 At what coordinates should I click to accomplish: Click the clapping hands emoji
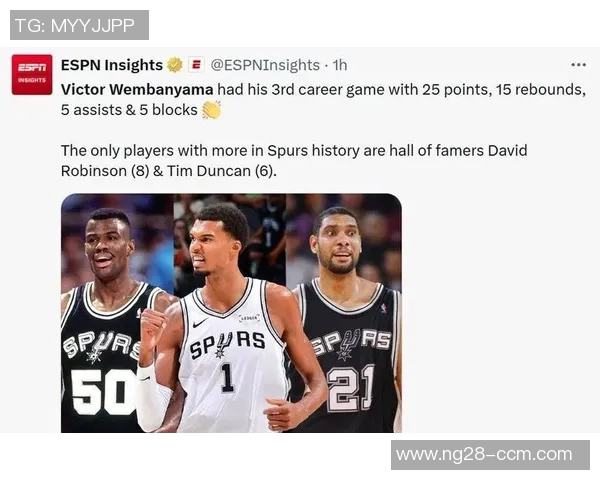[x=212, y=110]
